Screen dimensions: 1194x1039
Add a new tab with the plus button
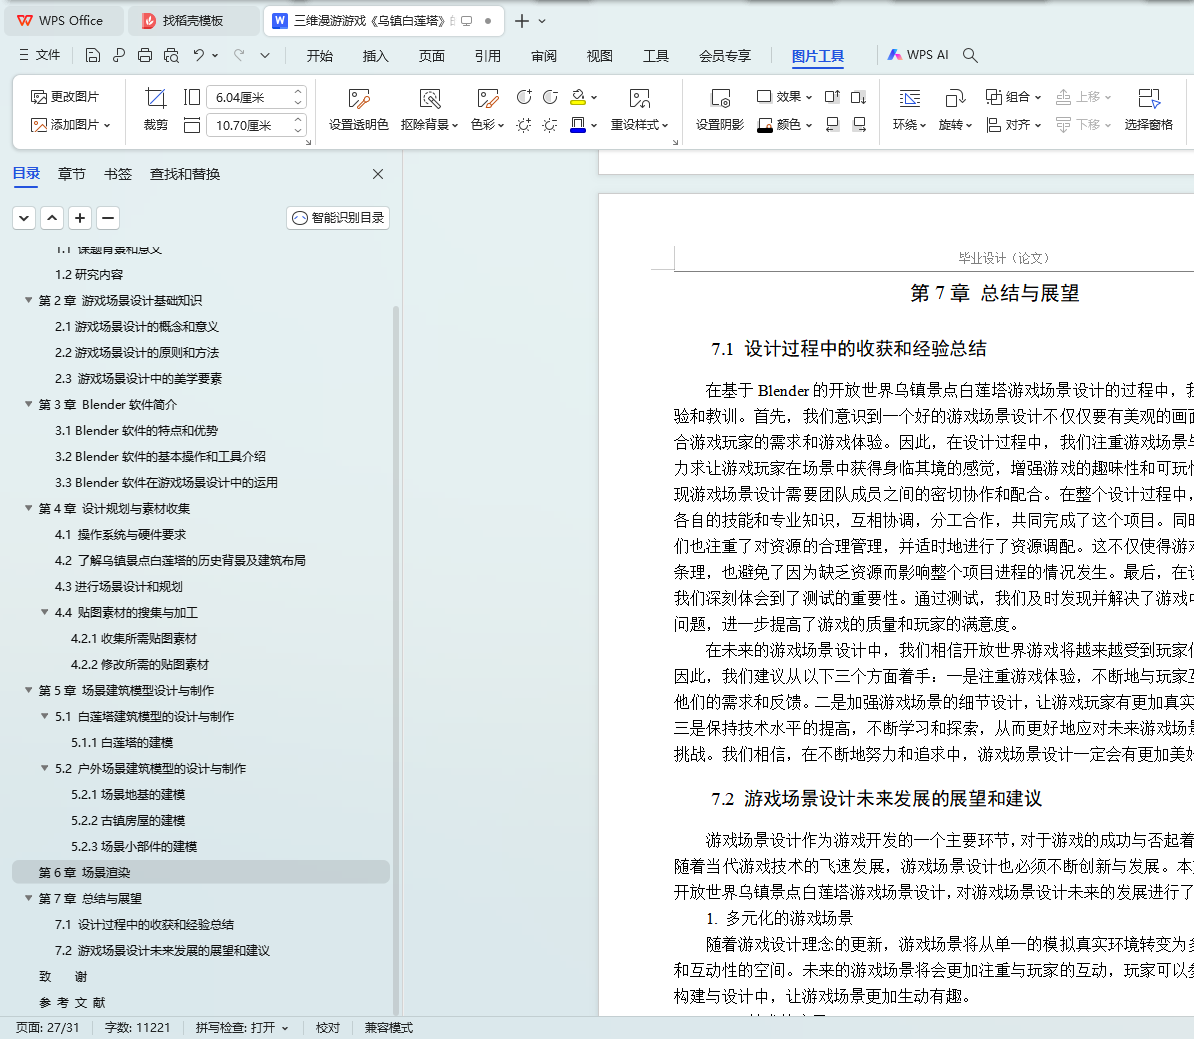(x=522, y=21)
